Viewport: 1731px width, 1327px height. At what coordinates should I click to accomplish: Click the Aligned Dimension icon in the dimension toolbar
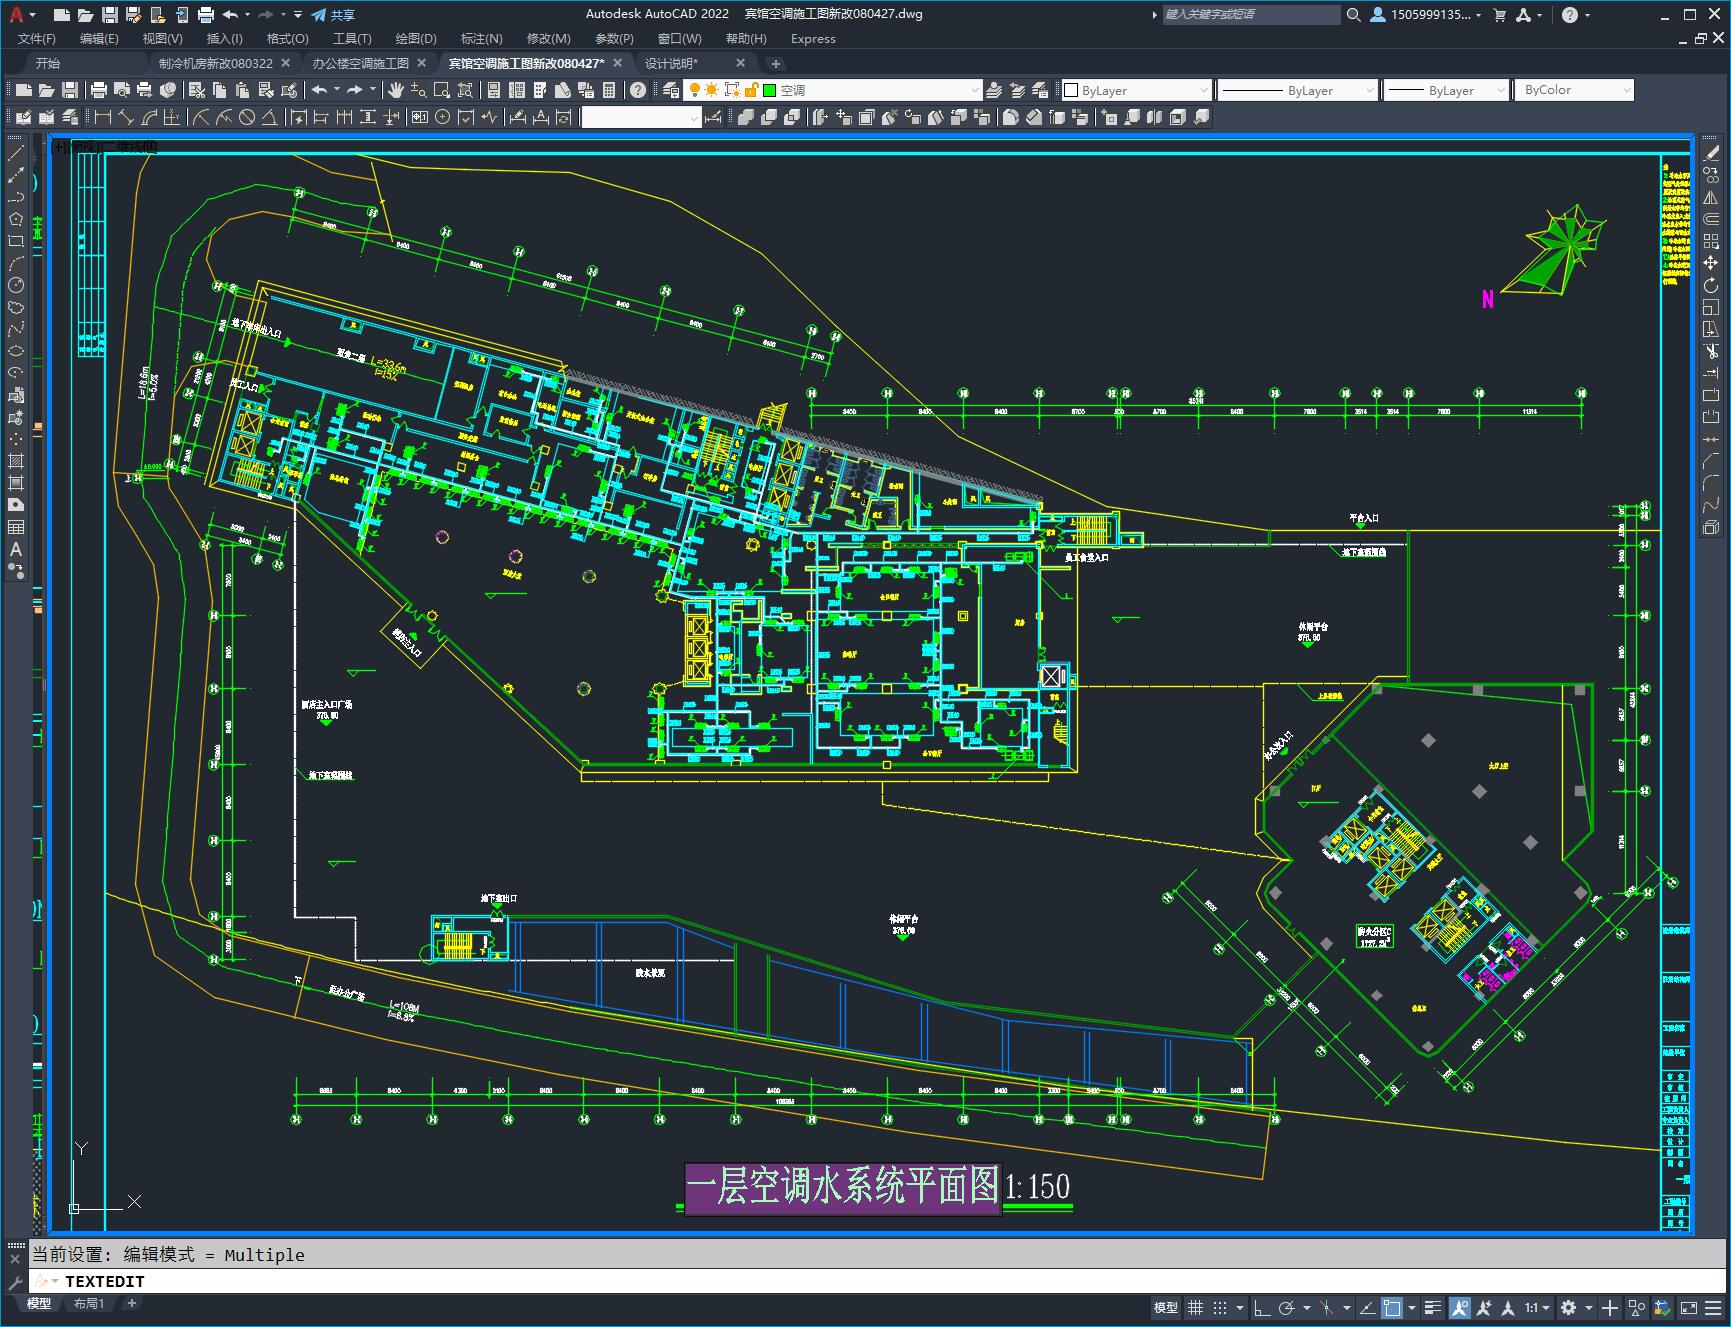pyautogui.click(x=125, y=117)
